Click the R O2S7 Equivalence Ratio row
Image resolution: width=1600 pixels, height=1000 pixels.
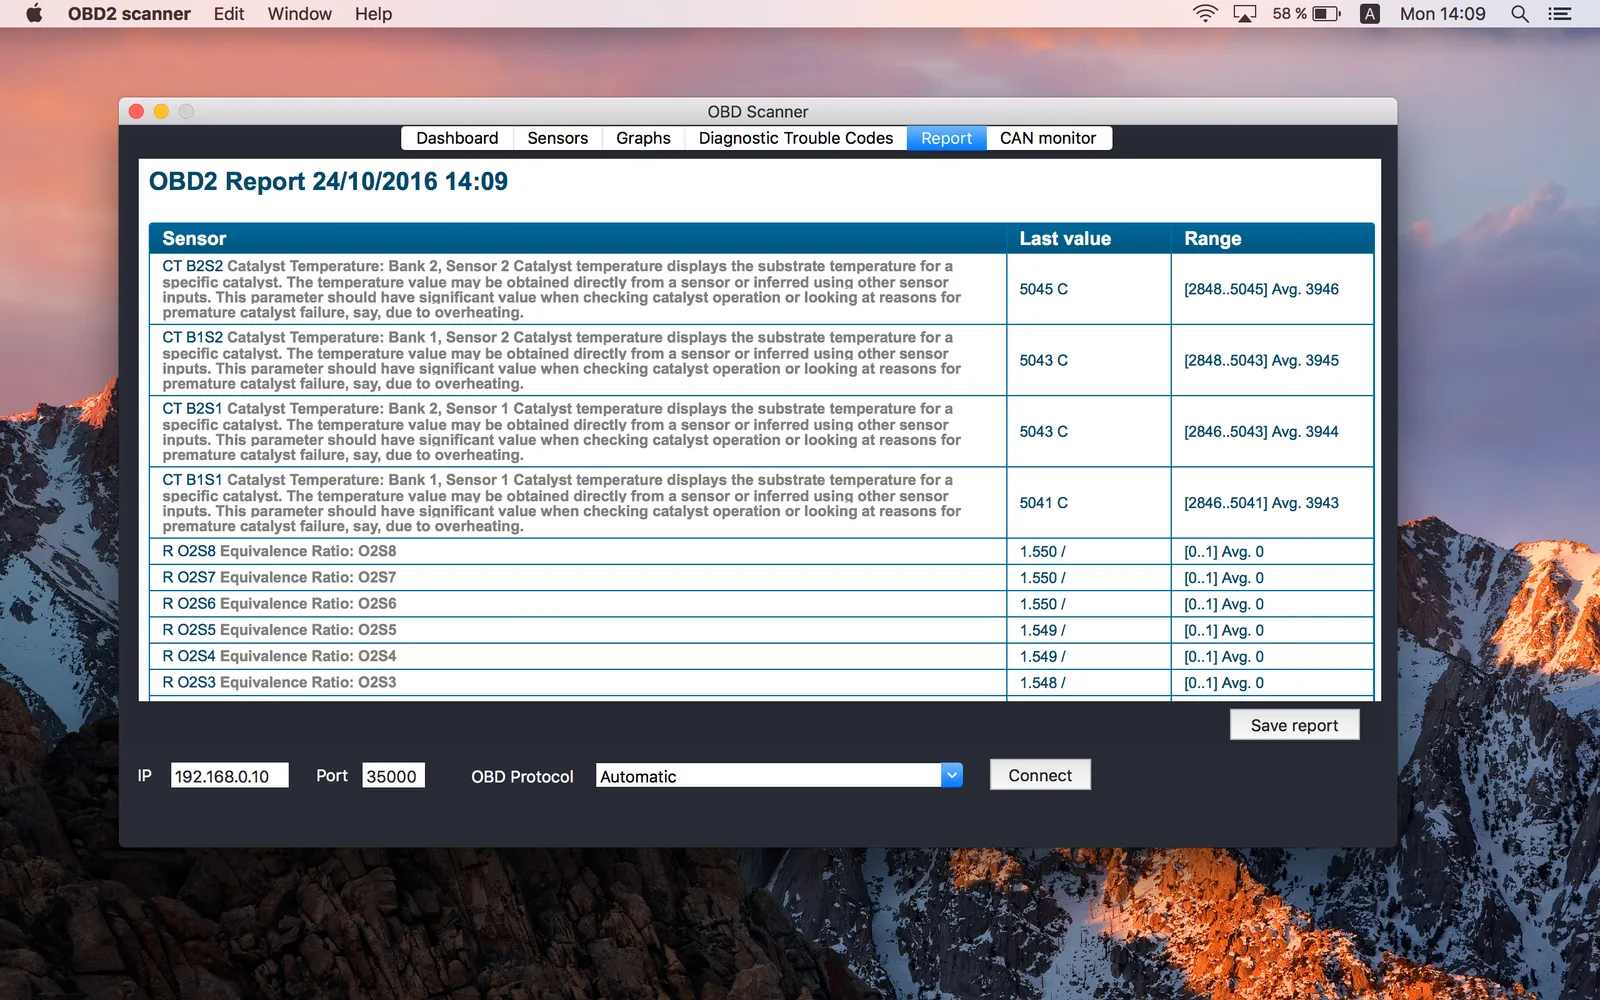click(x=761, y=577)
